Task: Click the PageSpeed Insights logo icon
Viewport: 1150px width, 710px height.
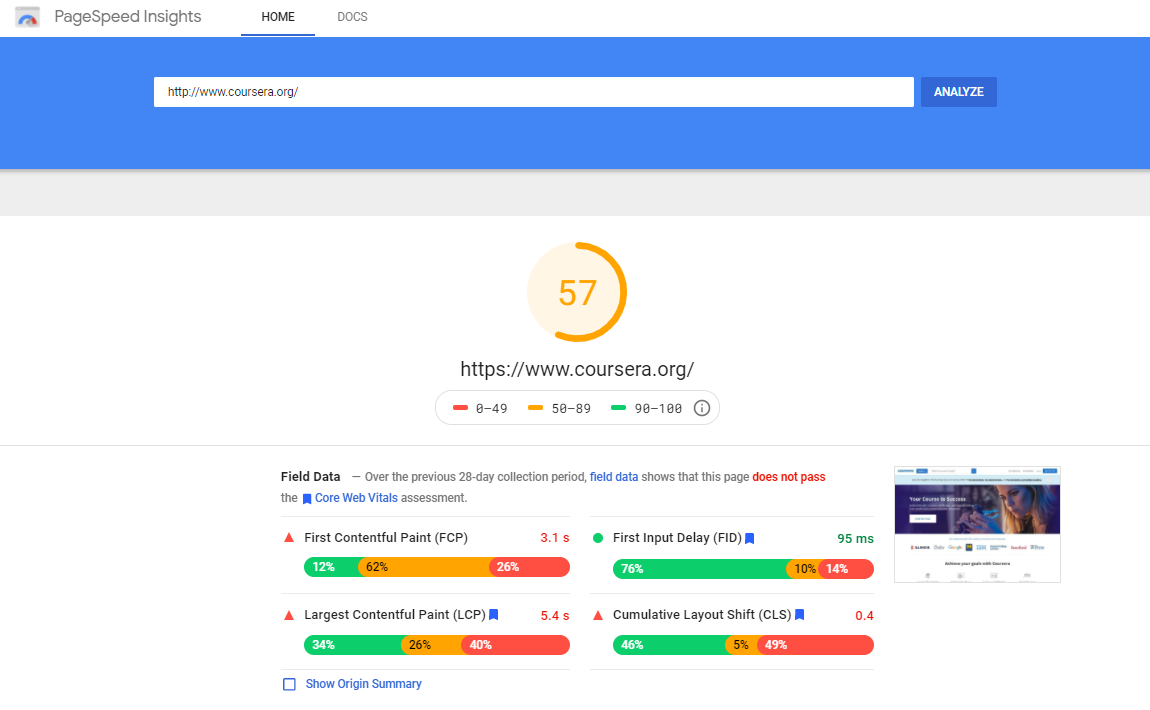Action: point(27,17)
